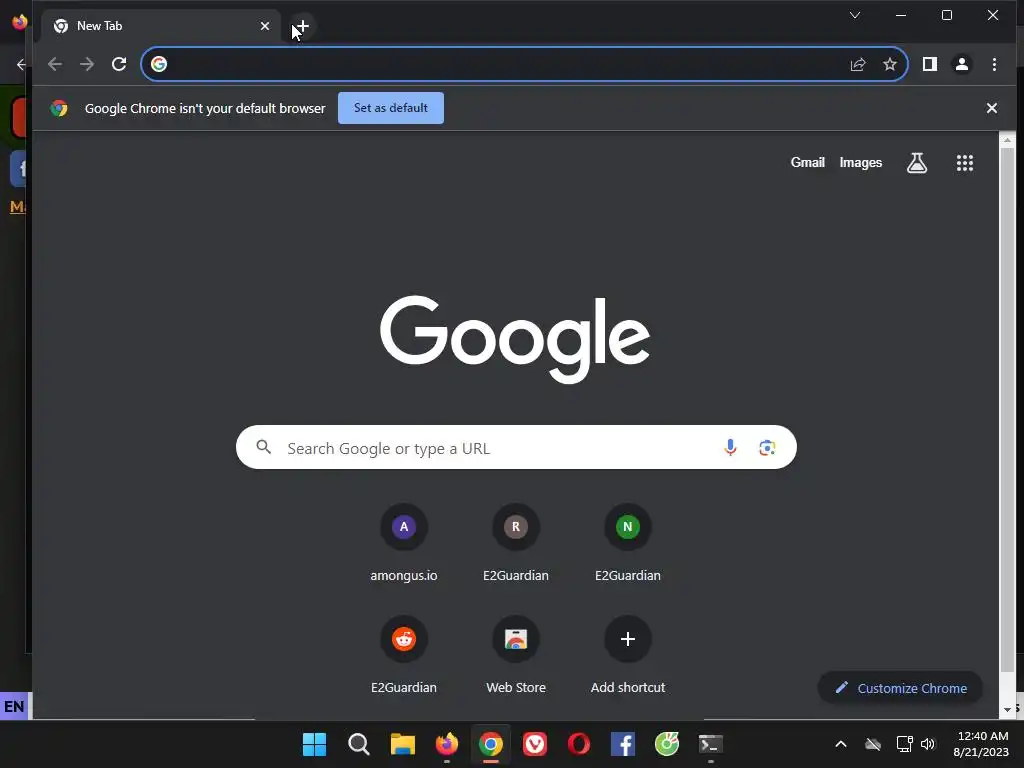Select the New Tab tab

pos(161,26)
